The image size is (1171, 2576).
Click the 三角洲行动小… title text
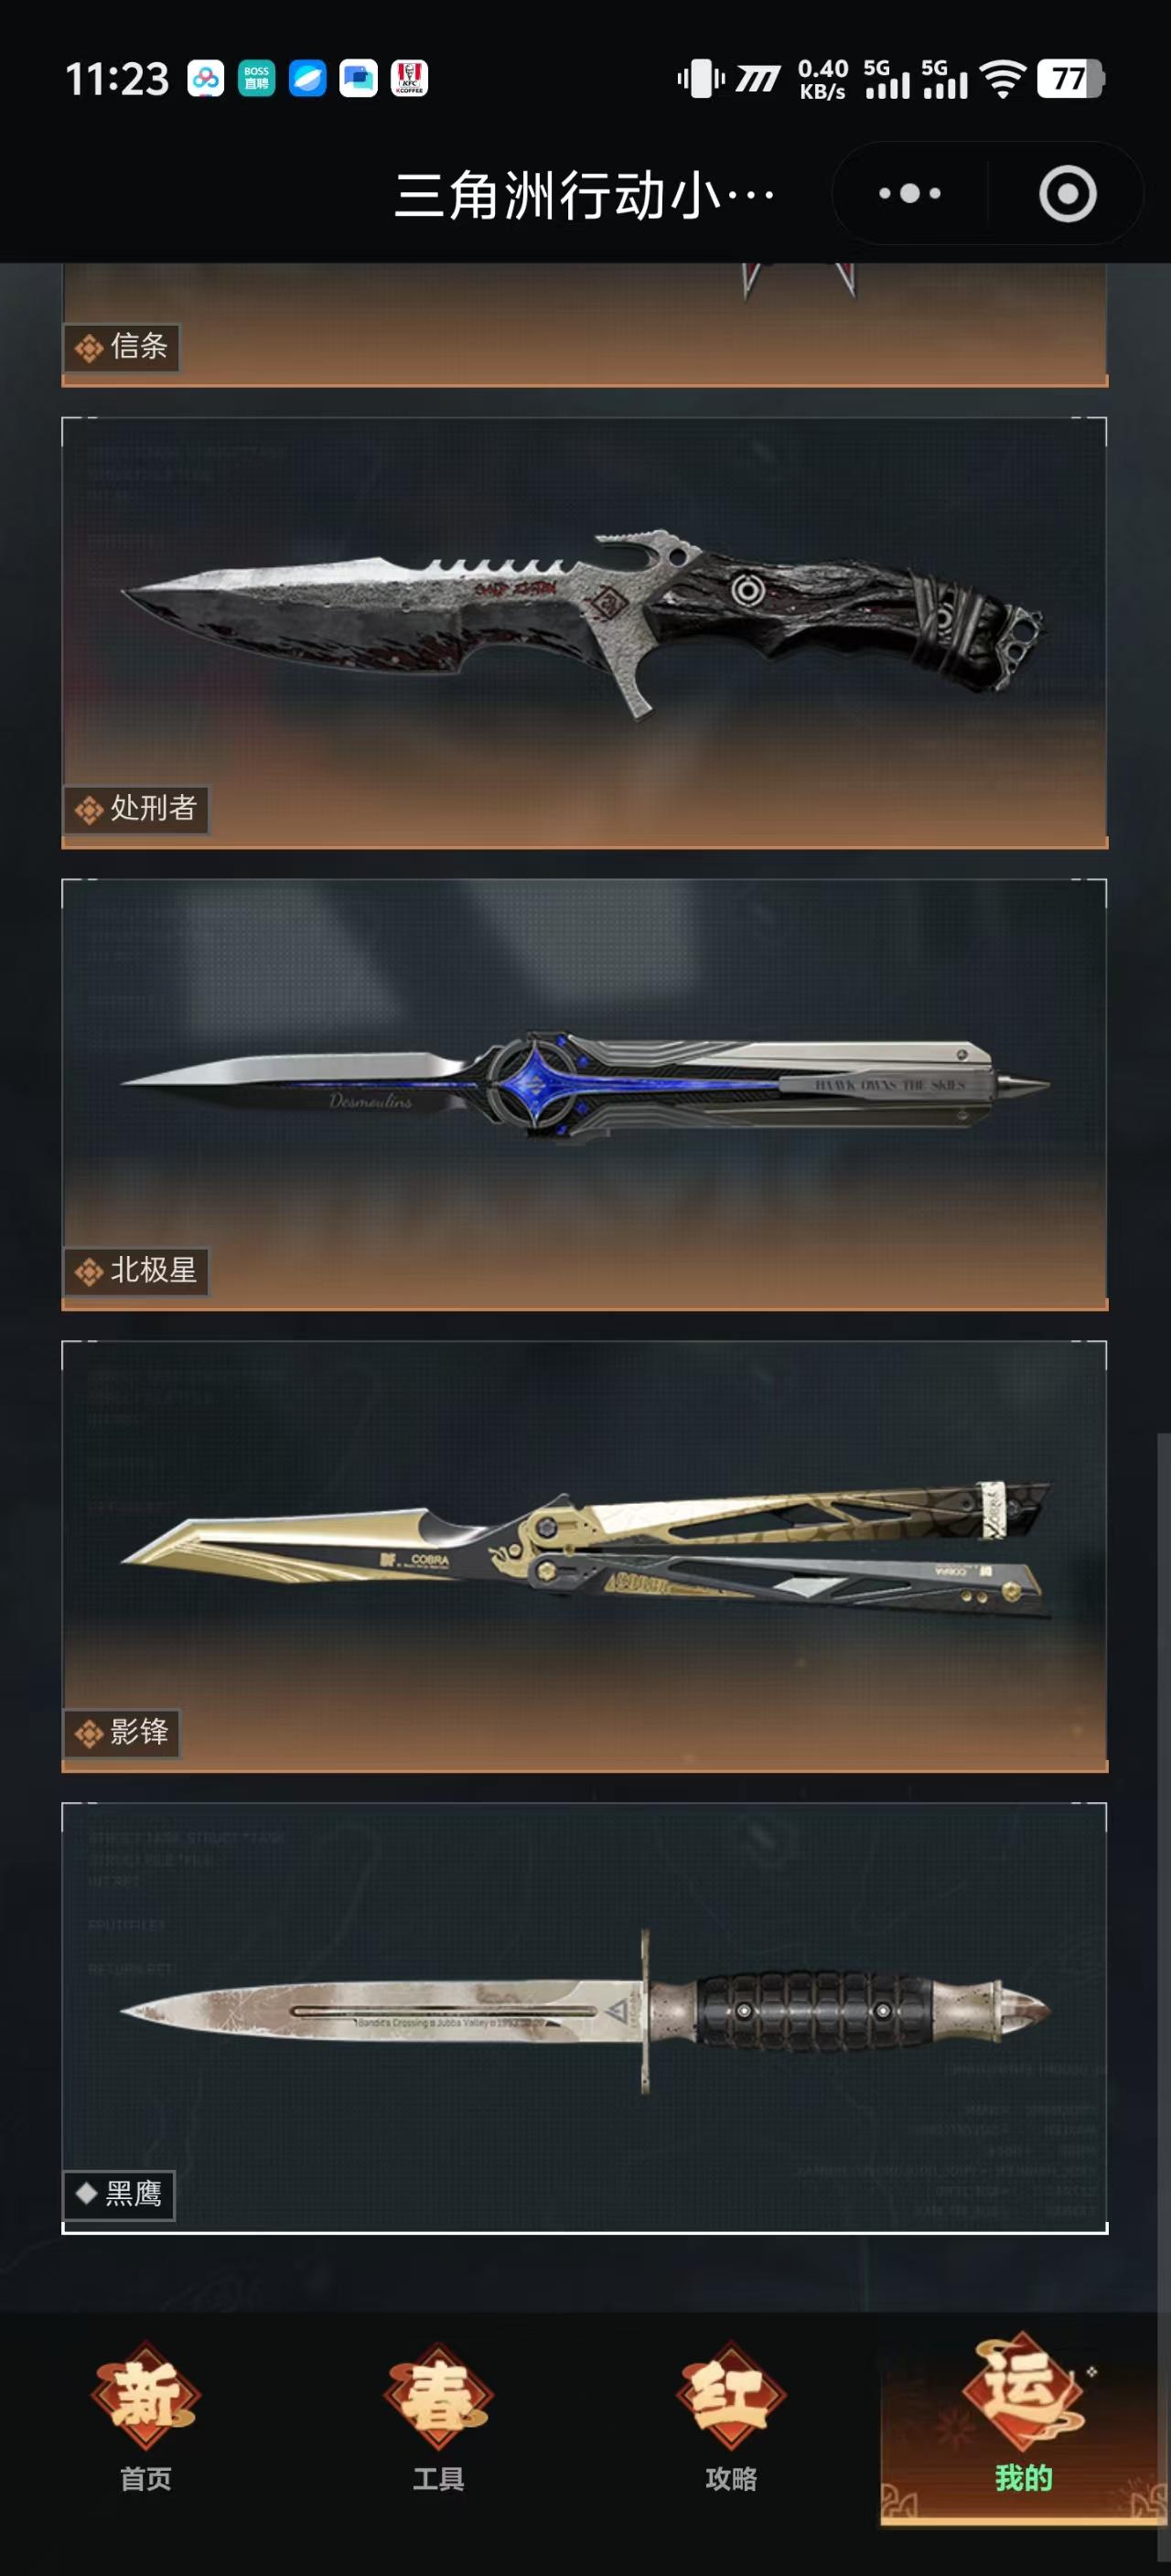pos(585,194)
